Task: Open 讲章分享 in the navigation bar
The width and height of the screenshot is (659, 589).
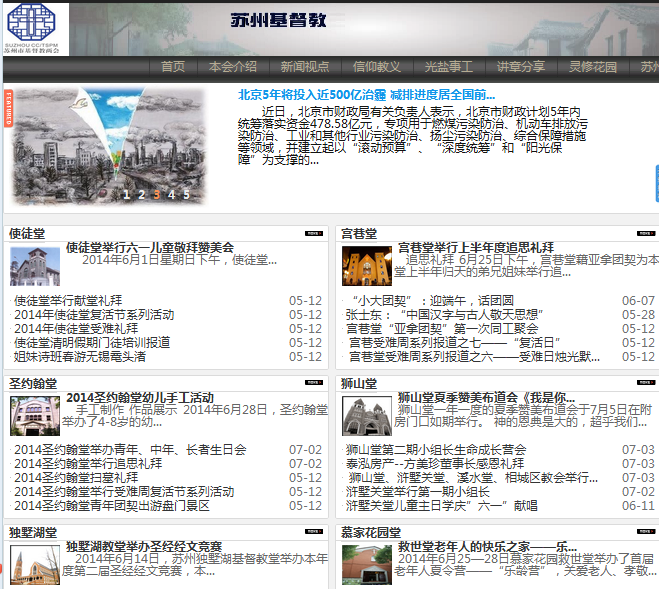Action: (521, 67)
